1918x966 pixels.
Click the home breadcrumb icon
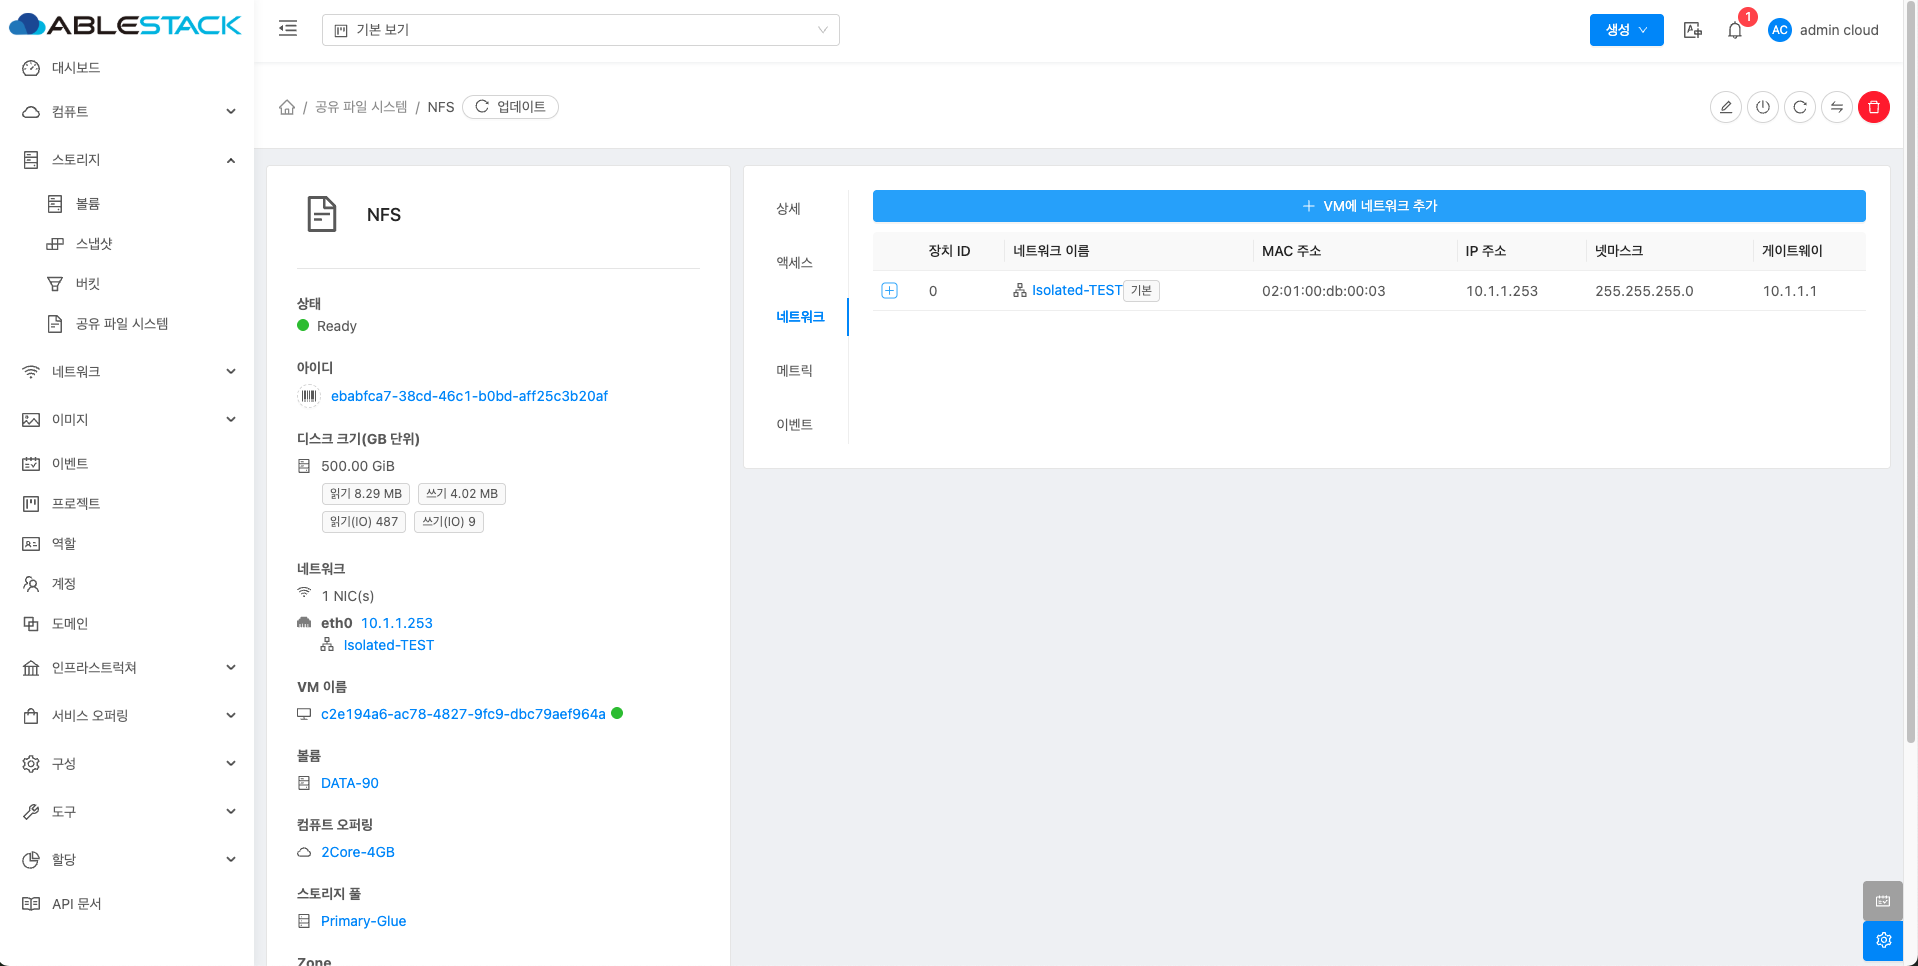pos(287,107)
